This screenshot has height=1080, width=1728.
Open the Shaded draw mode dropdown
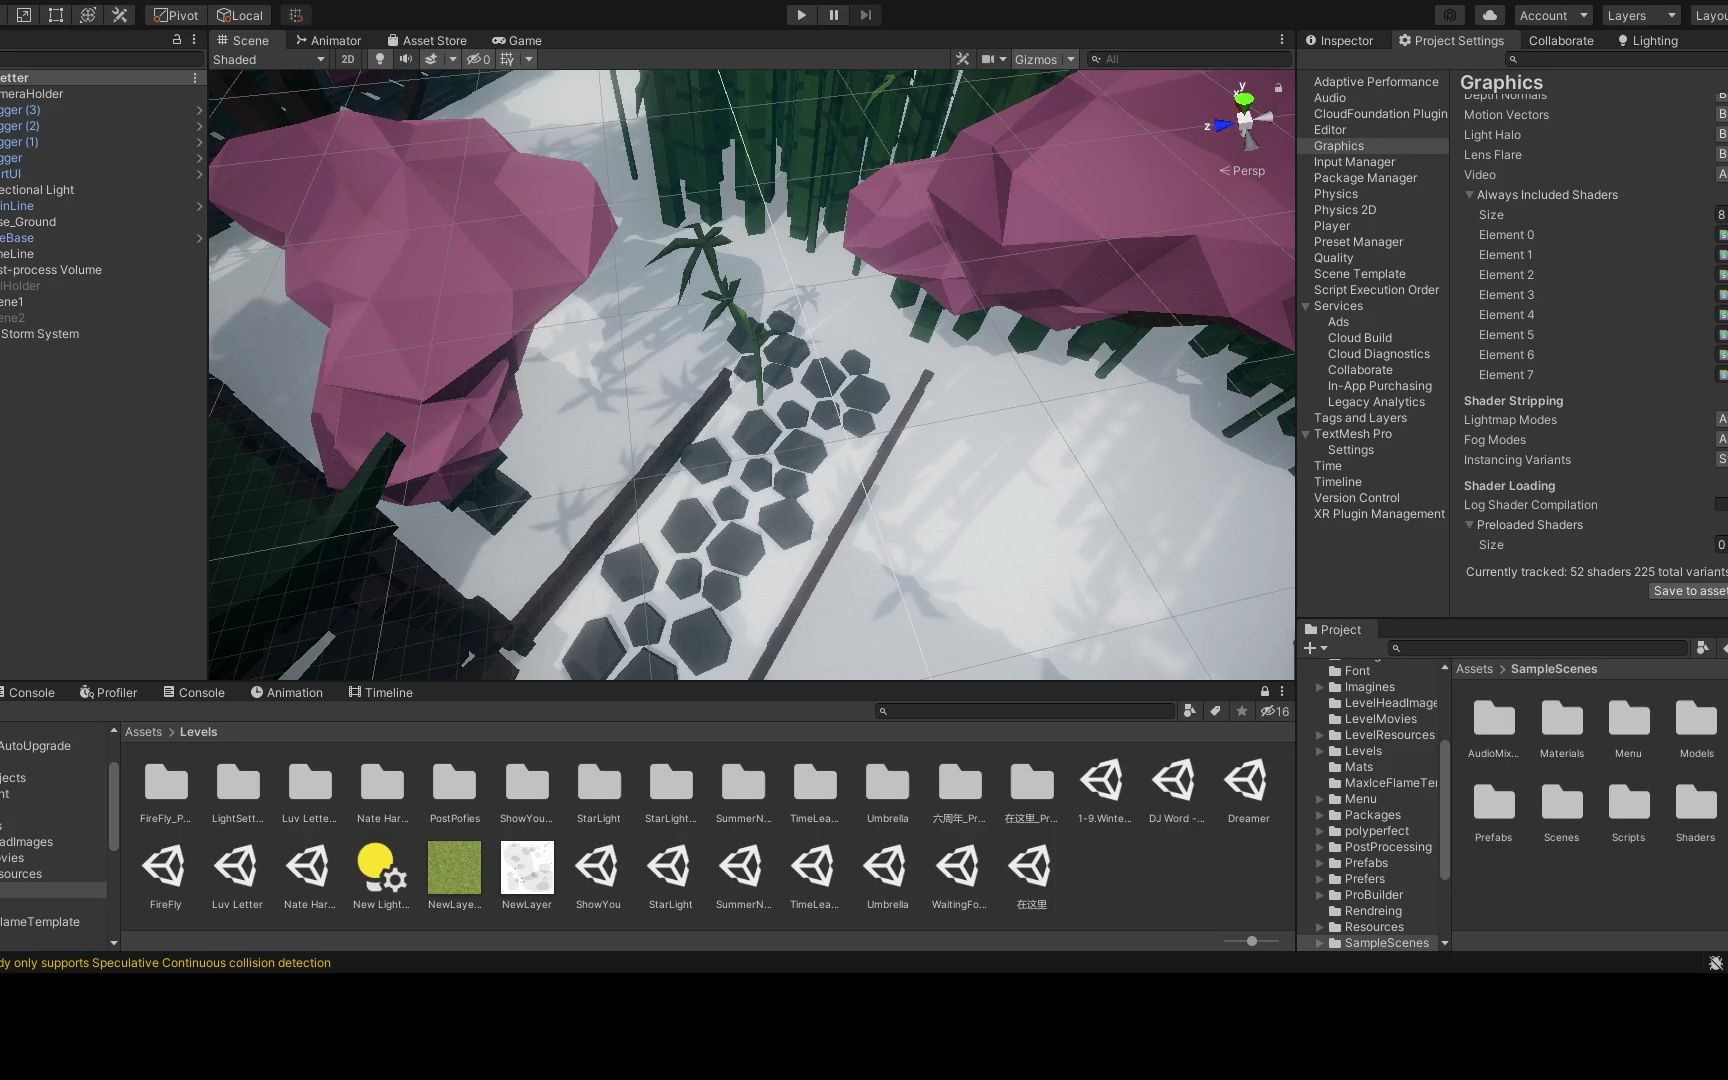269,59
